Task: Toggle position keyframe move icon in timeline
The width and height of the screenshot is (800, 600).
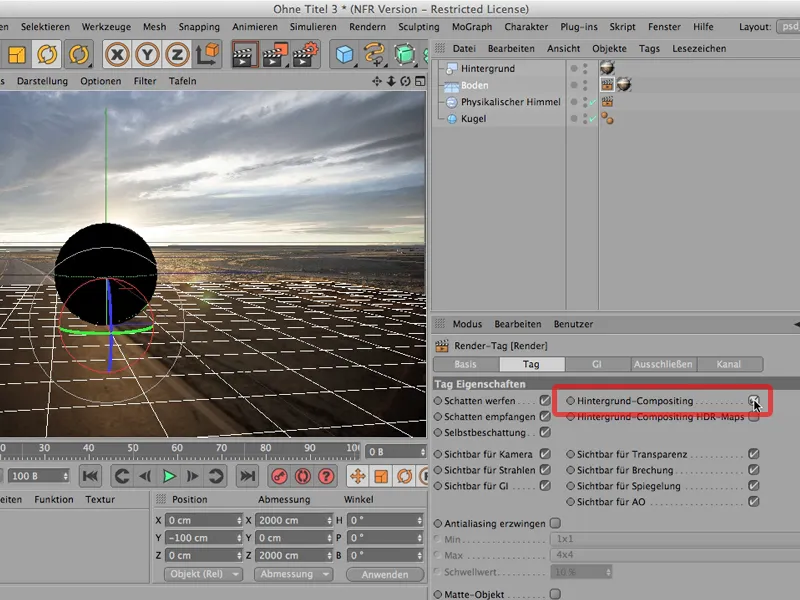Action: click(358, 477)
